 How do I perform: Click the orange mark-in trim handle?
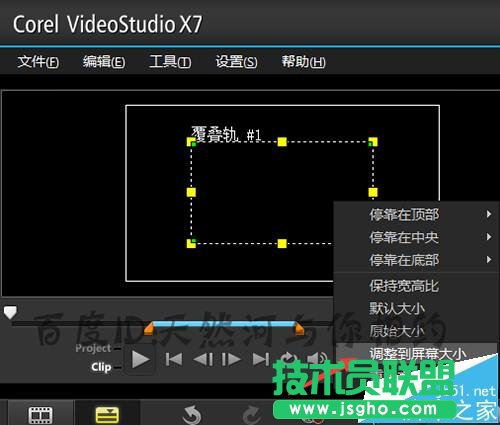click(149, 329)
